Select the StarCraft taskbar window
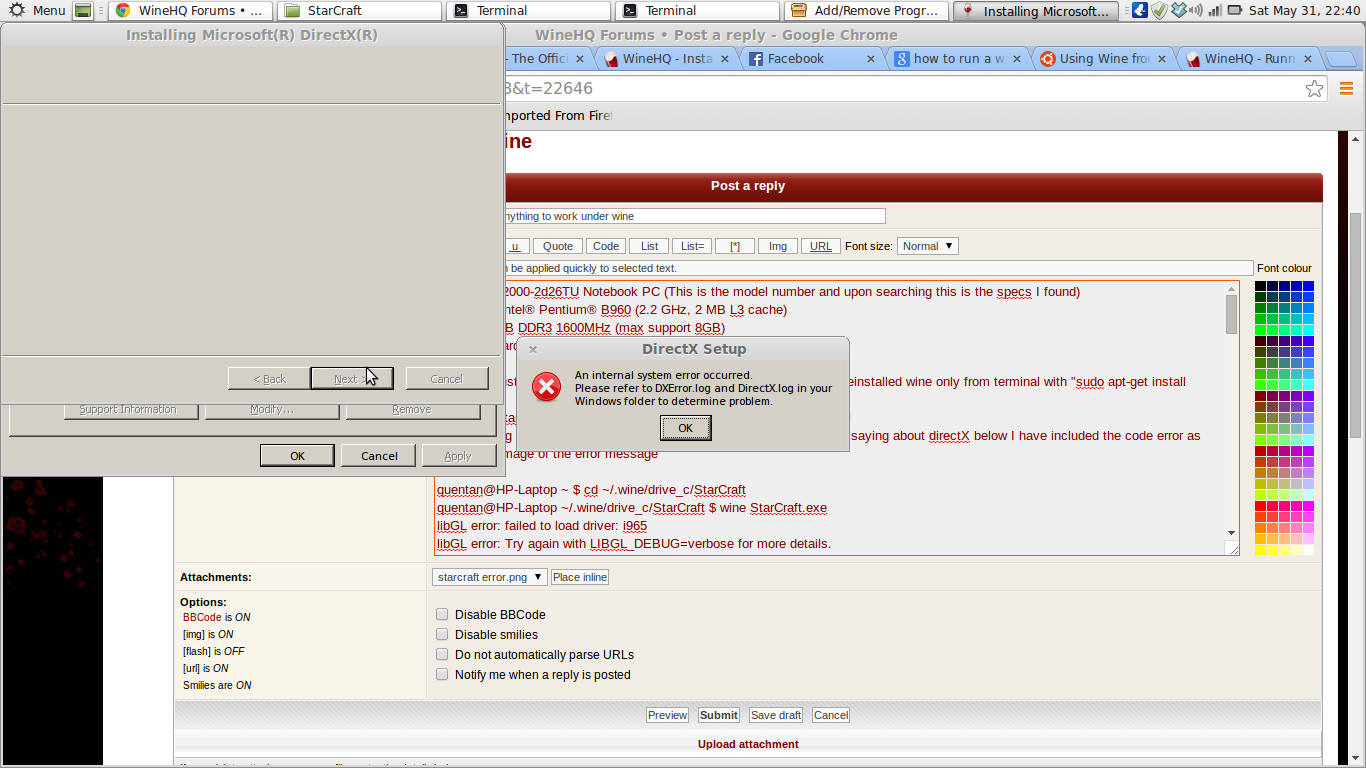 click(361, 11)
